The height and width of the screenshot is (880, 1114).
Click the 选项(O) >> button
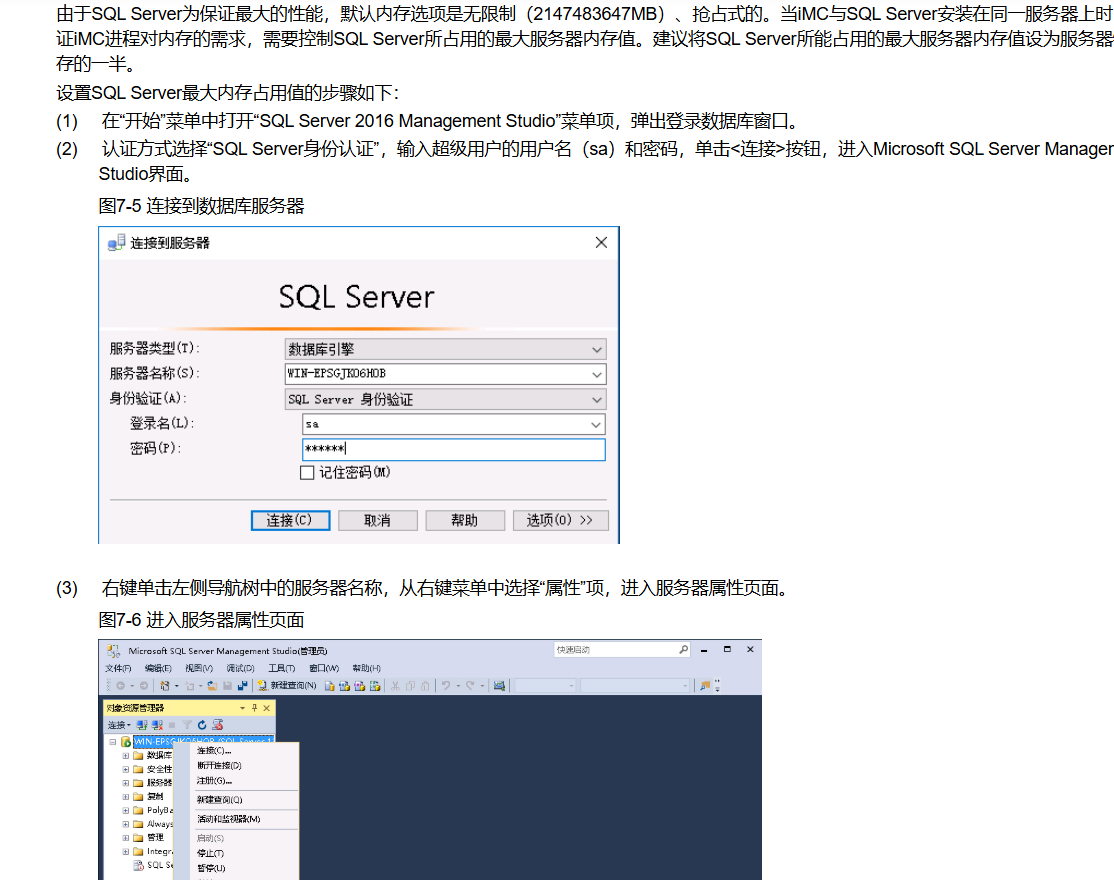pos(560,521)
